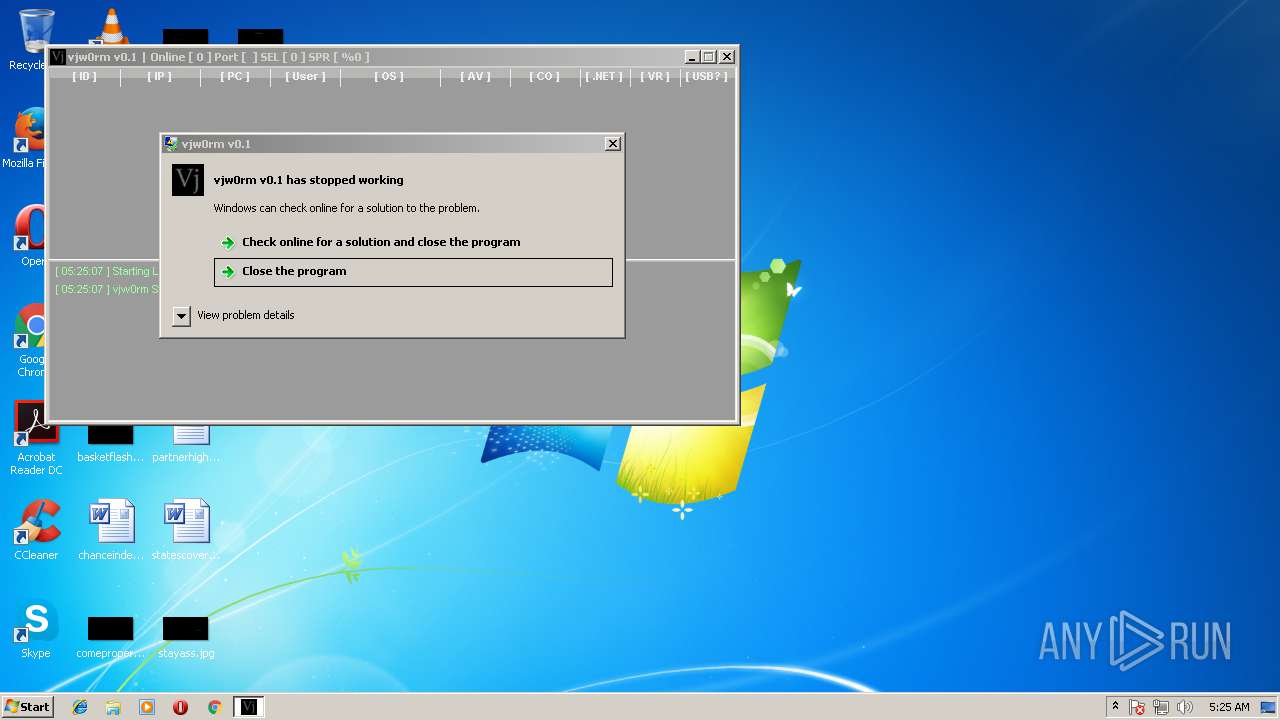Click the [ OS ] column header
The image size is (1280, 720).
coord(389,76)
